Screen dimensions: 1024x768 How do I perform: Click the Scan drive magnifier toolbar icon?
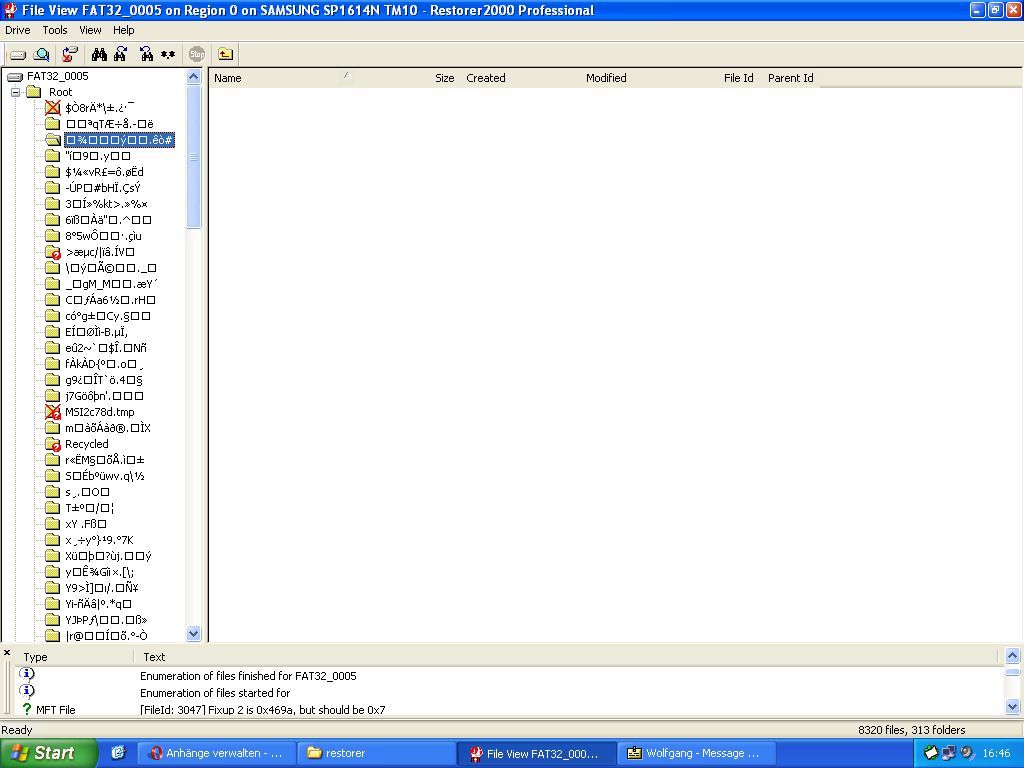click(41, 54)
